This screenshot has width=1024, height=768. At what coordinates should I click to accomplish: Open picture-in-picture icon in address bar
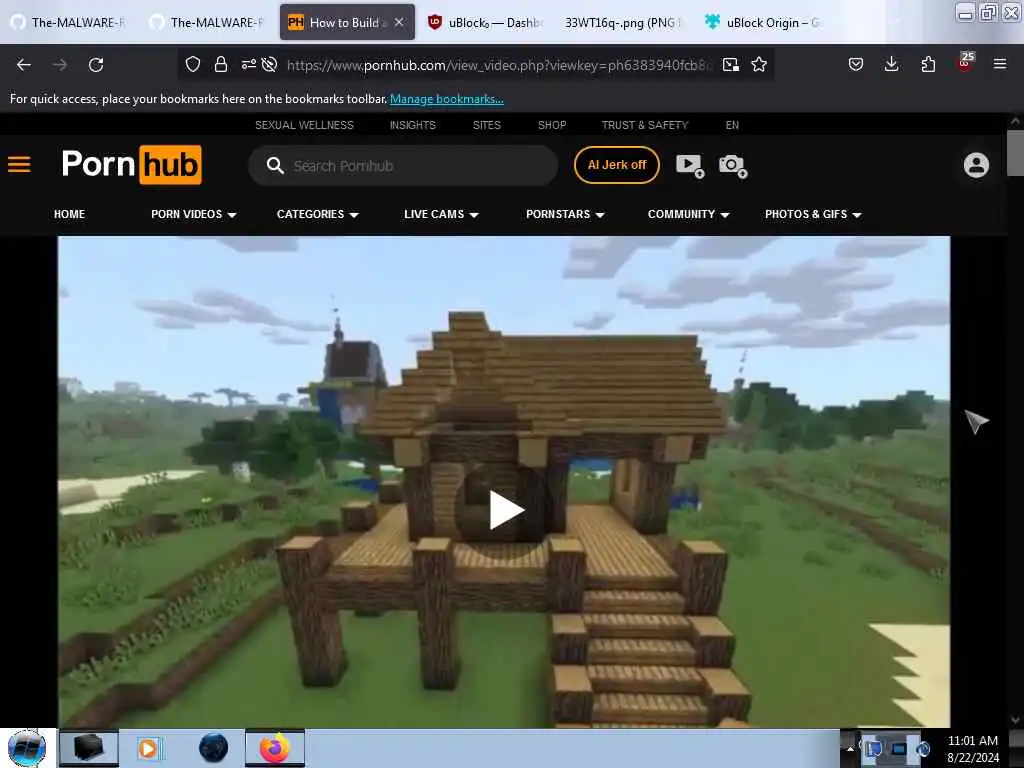[x=731, y=65]
